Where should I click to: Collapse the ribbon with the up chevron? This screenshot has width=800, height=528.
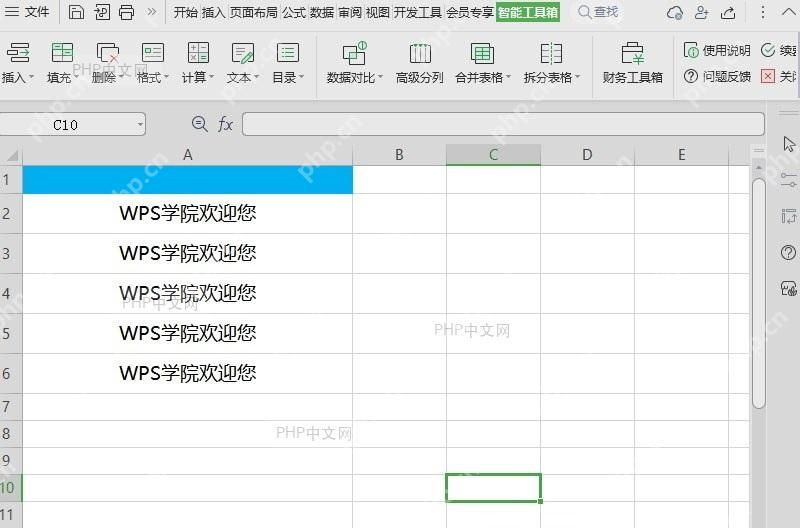[x=789, y=12]
